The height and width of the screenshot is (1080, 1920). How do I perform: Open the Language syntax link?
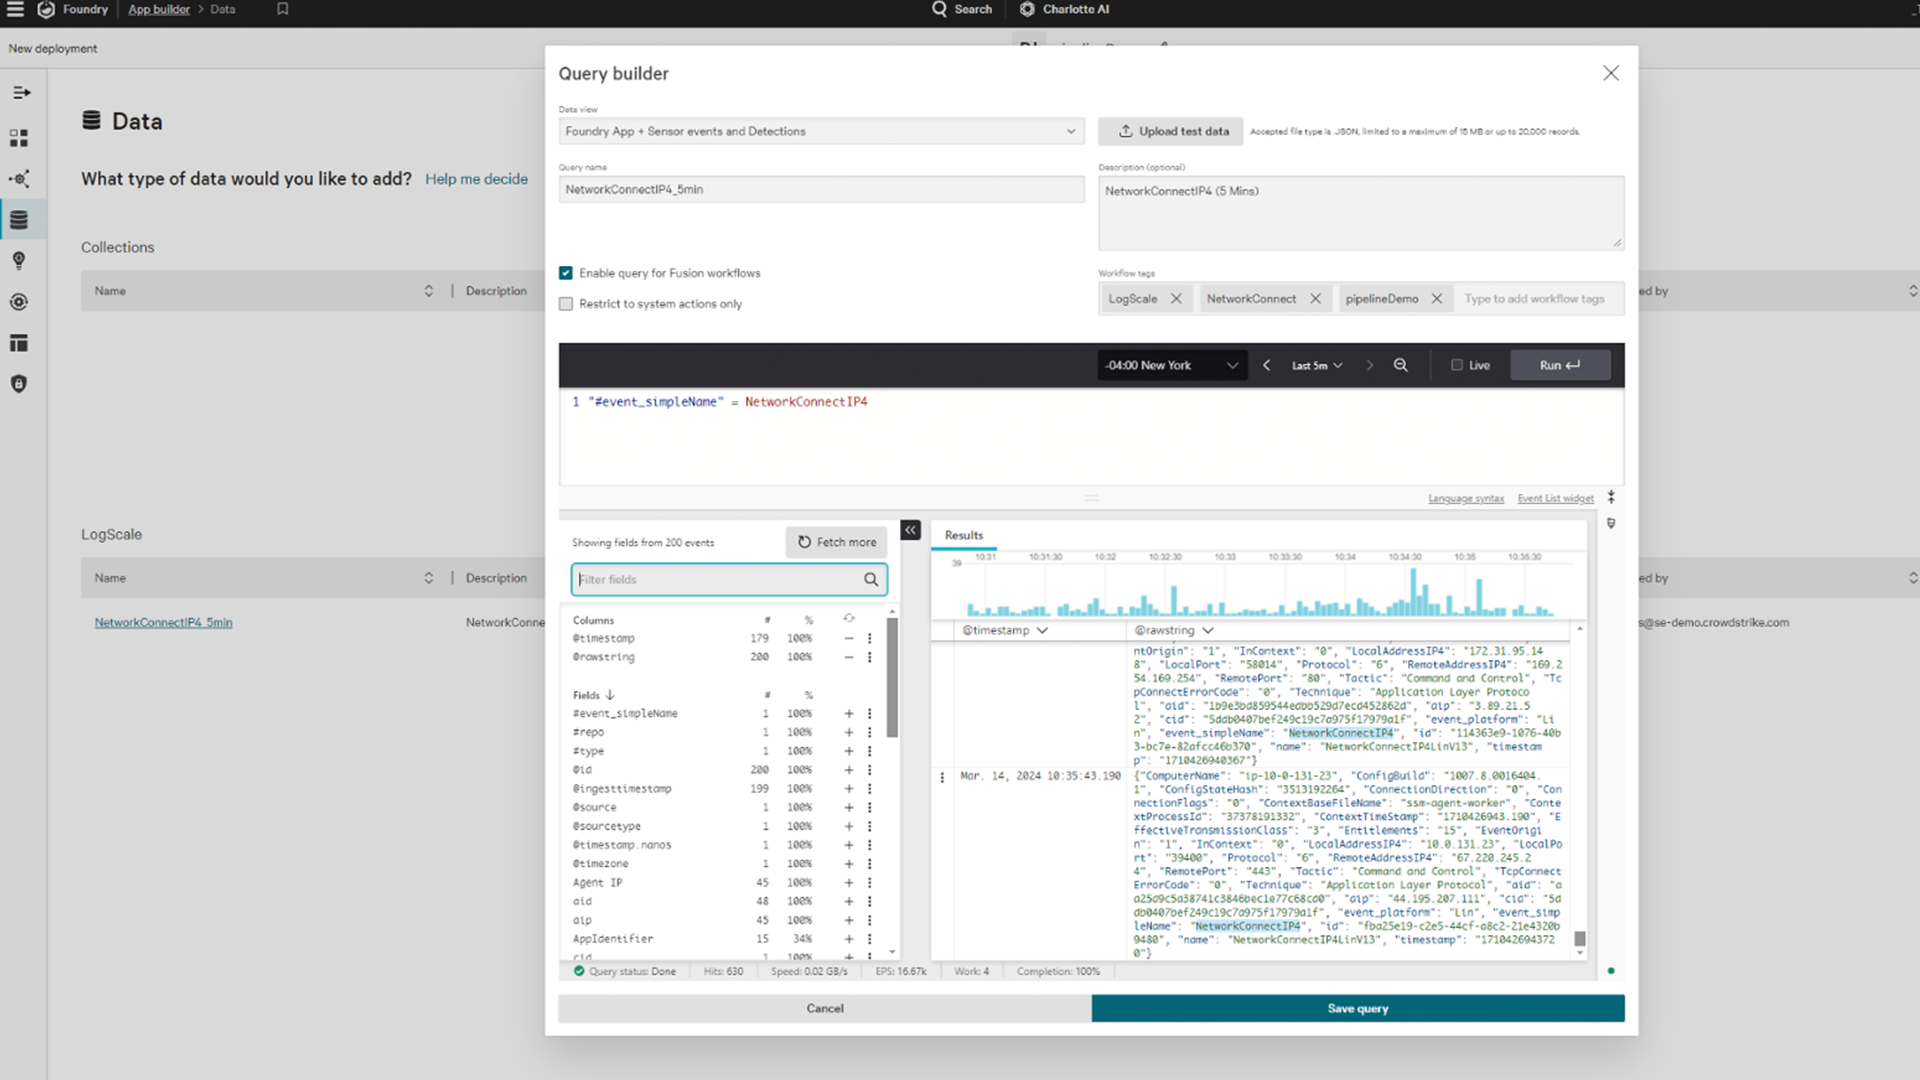tap(1465, 498)
